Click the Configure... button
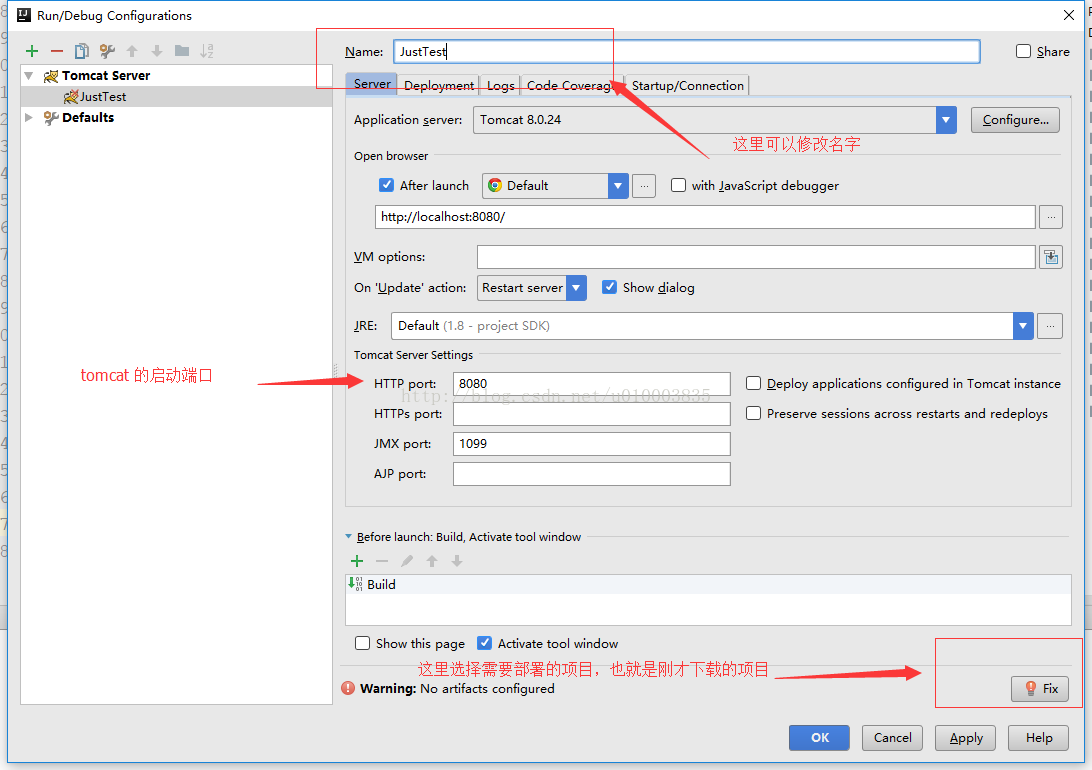 click(x=1015, y=120)
